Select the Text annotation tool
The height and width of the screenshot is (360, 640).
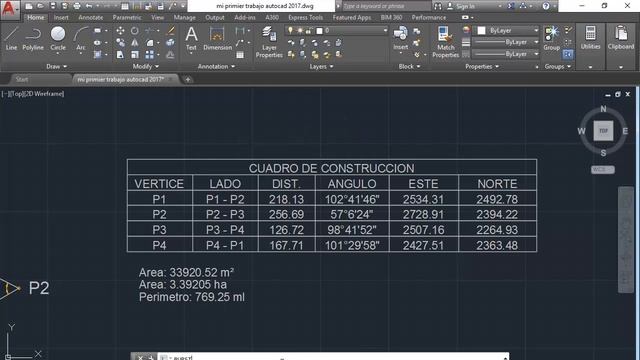191,39
